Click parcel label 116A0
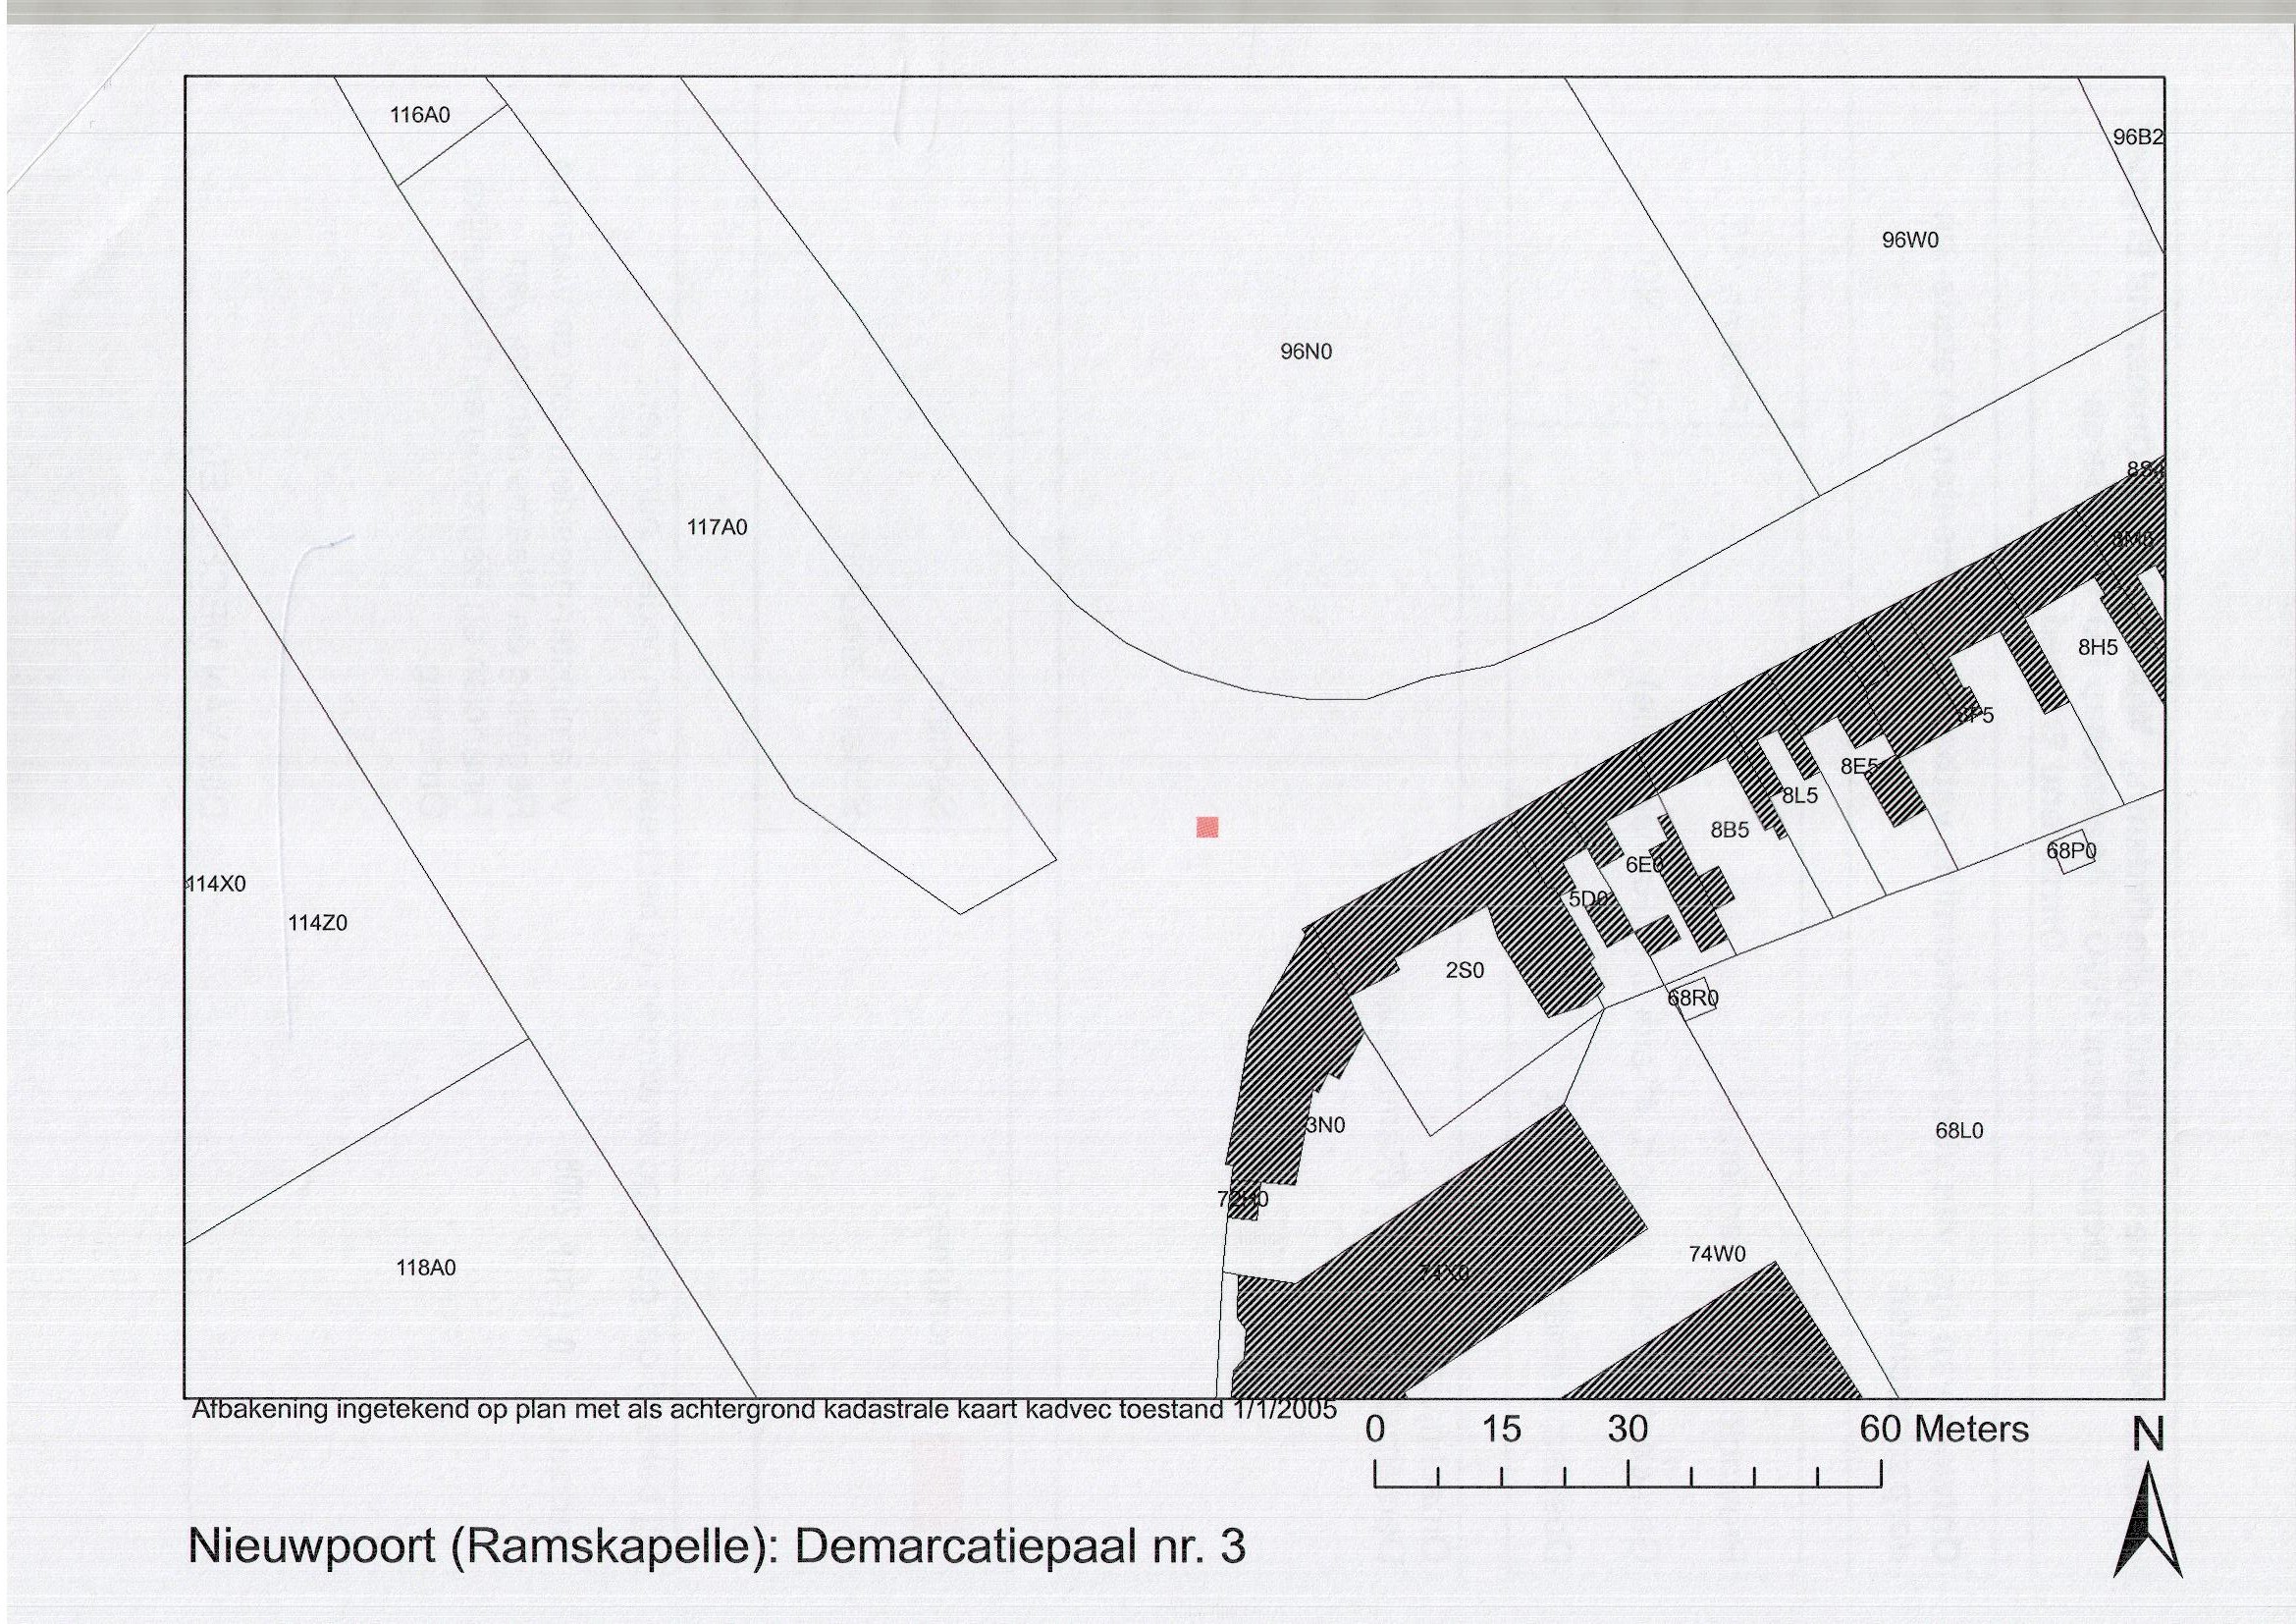Viewport: 2296px width, 1624px height. [x=420, y=115]
